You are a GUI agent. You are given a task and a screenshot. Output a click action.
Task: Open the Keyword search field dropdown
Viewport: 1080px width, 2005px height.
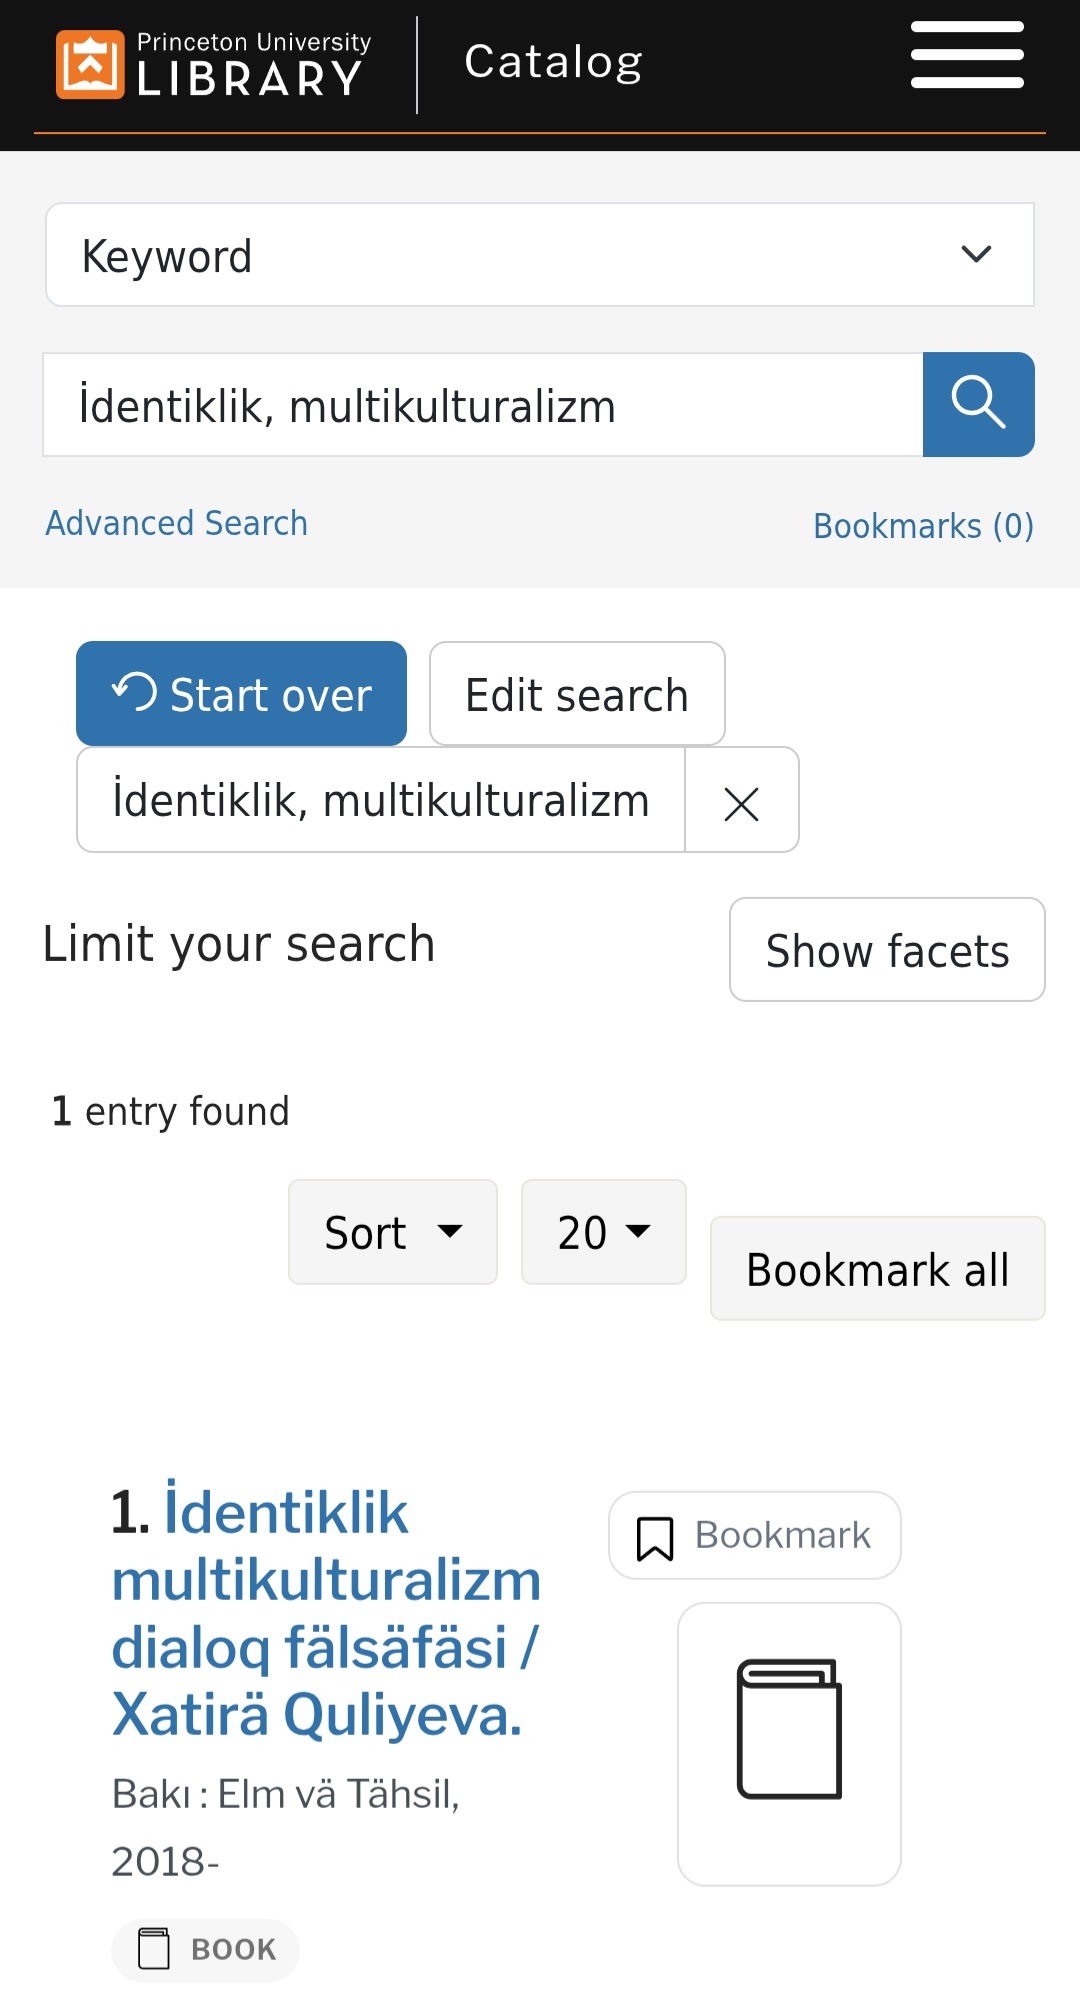coord(540,255)
